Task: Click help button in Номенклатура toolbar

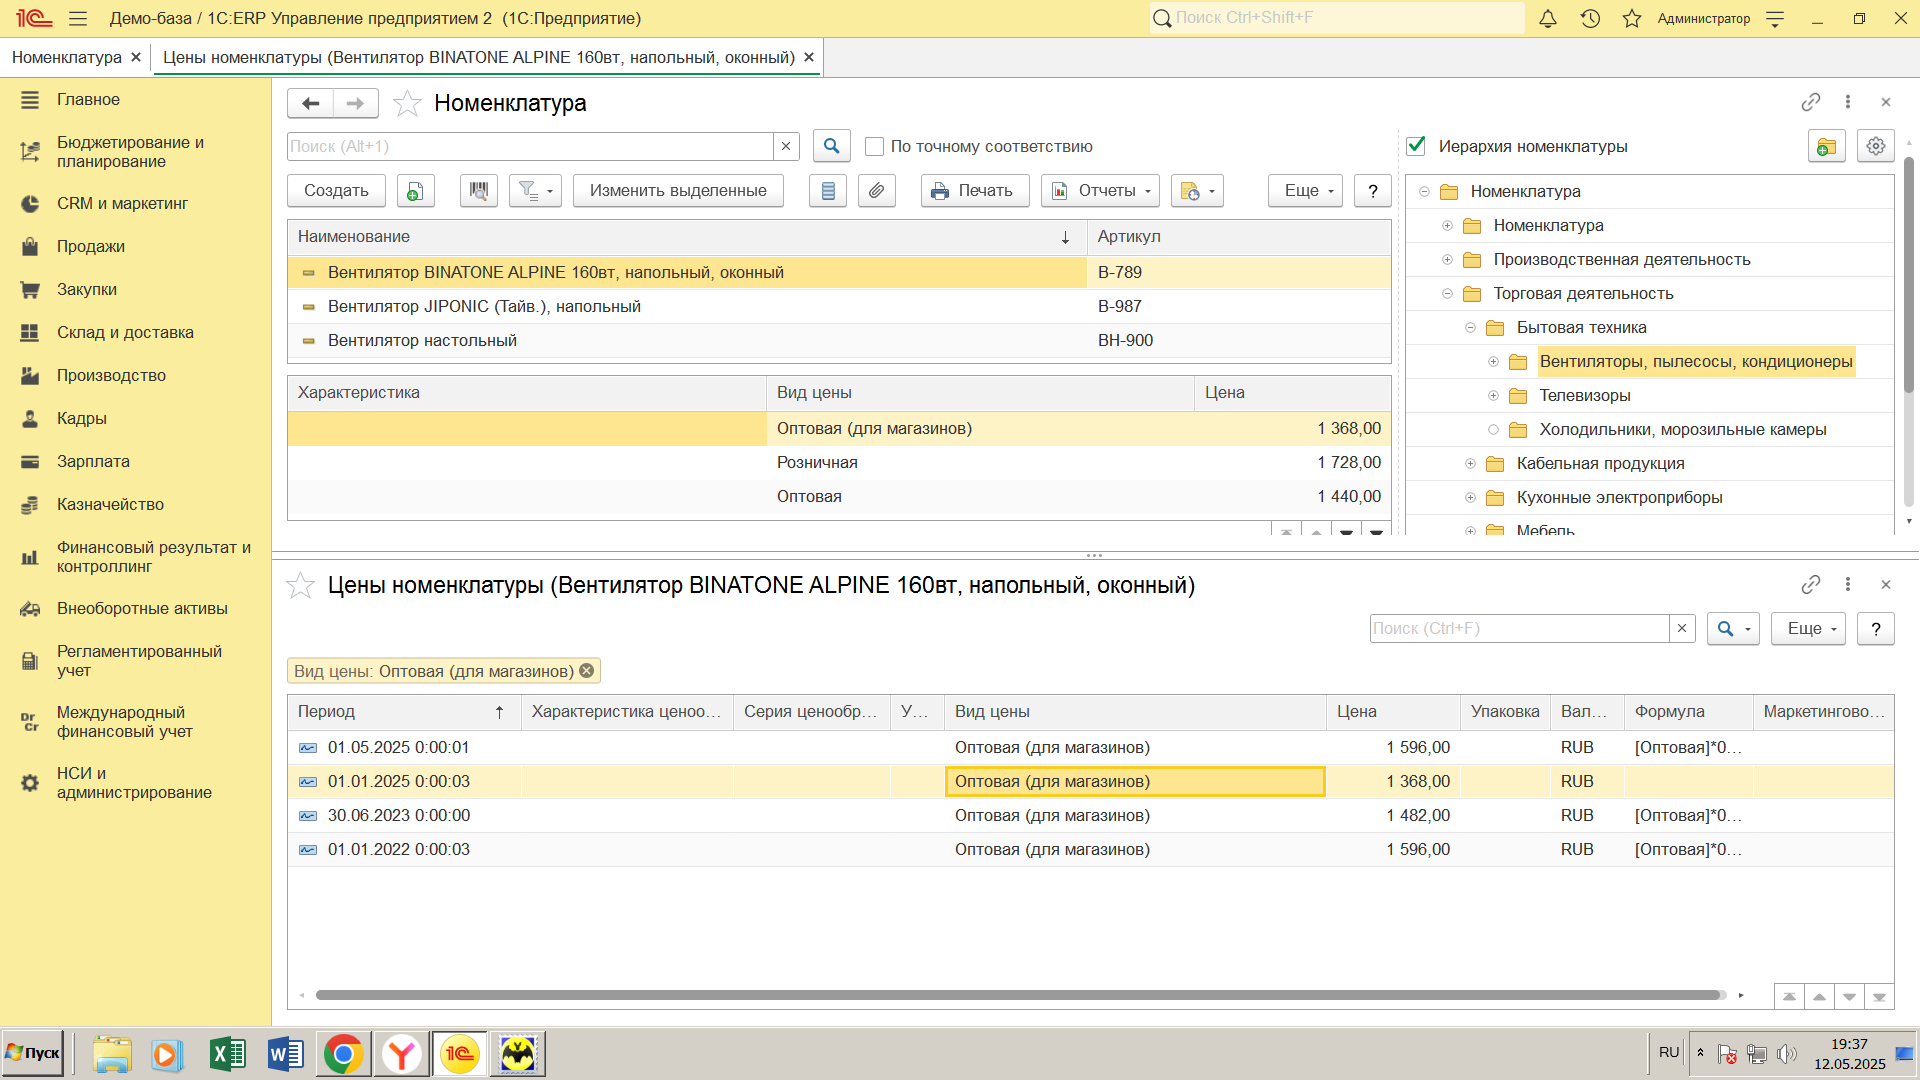Action: [1373, 191]
